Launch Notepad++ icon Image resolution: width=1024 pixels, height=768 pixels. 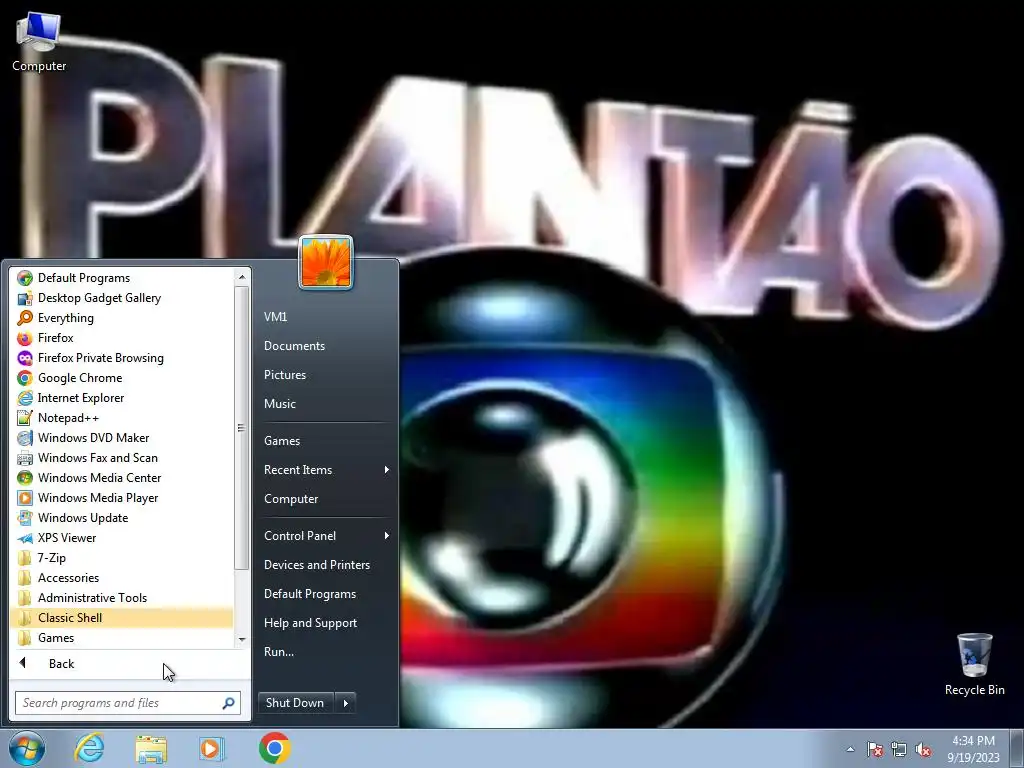coord(25,418)
